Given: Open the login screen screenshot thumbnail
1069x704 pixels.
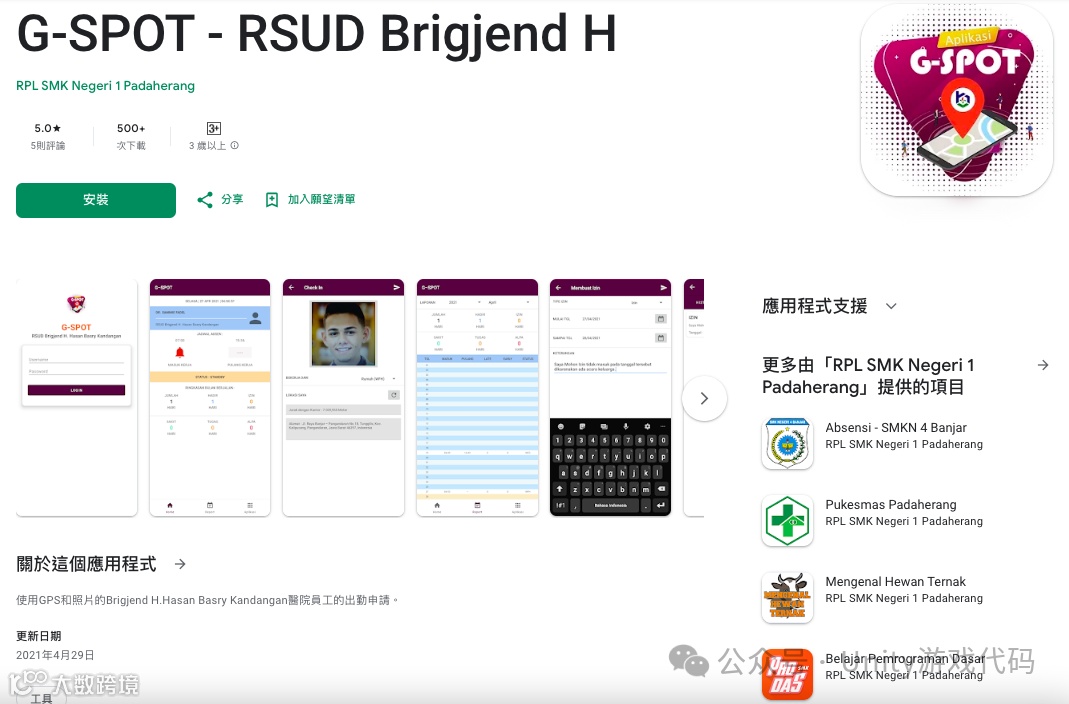Looking at the screenshot, I should tap(76, 397).
